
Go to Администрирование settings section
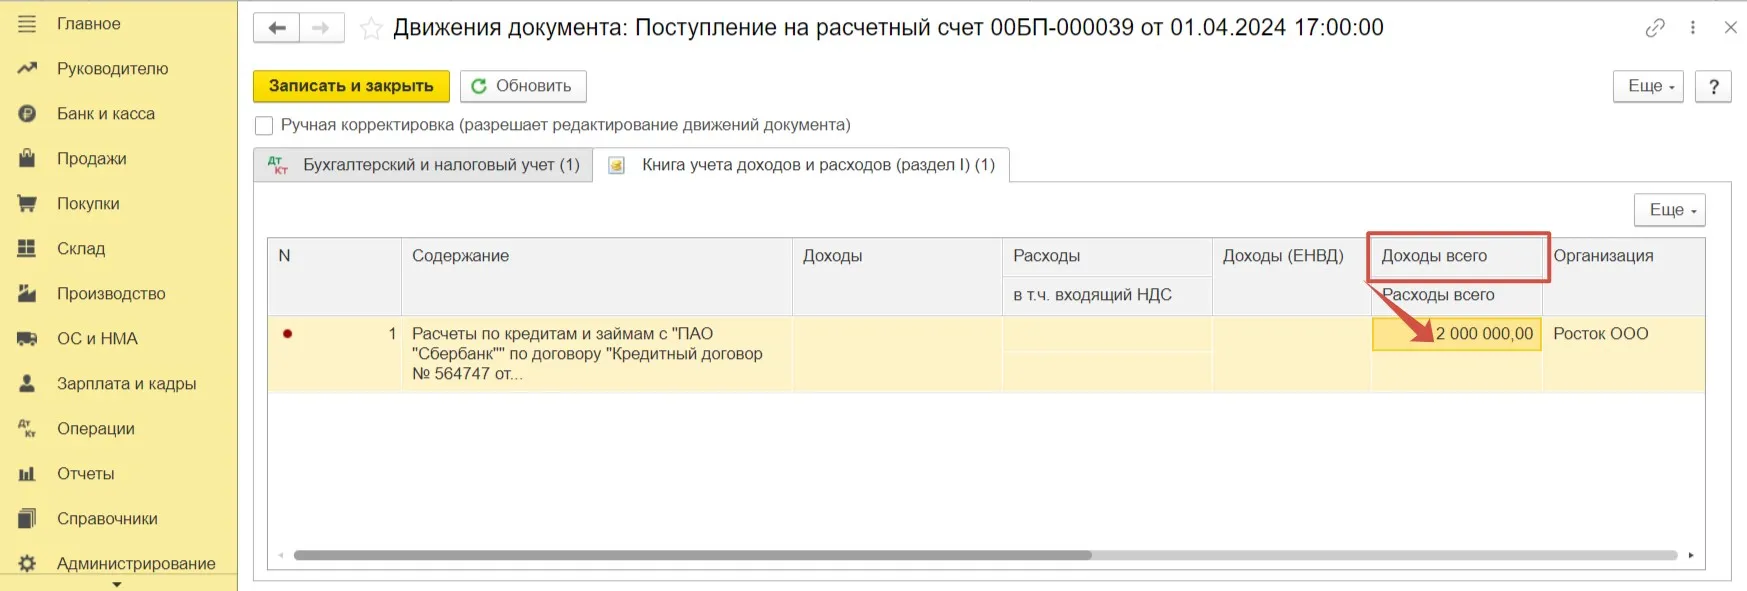135,564
